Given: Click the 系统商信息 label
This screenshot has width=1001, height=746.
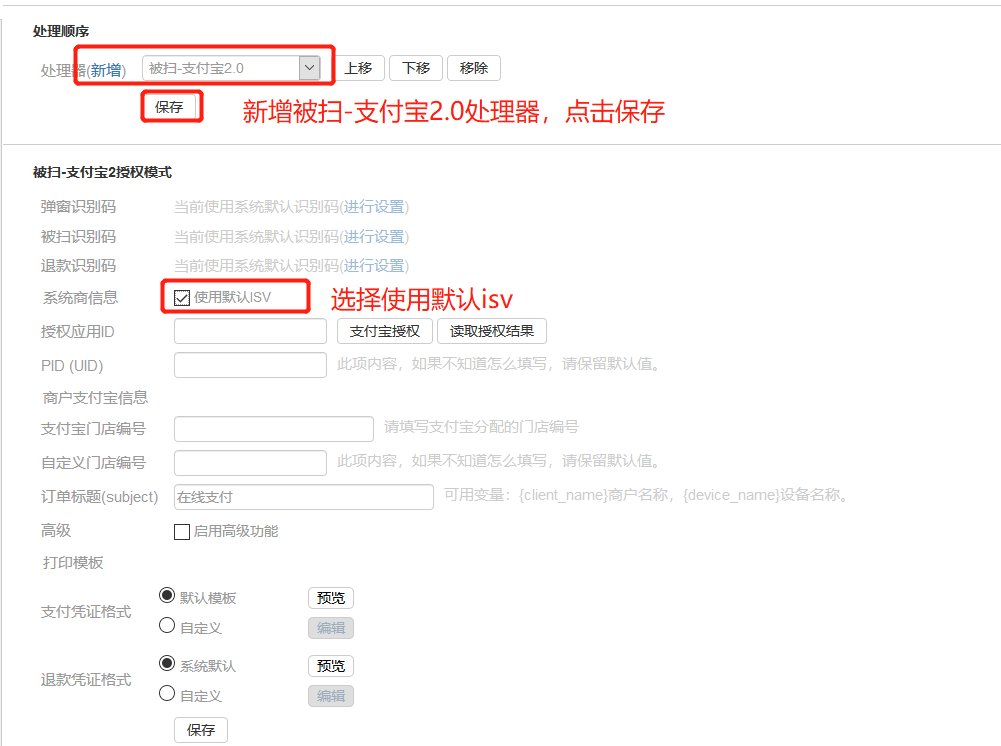Looking at the screenshot, I should point(80,298).
